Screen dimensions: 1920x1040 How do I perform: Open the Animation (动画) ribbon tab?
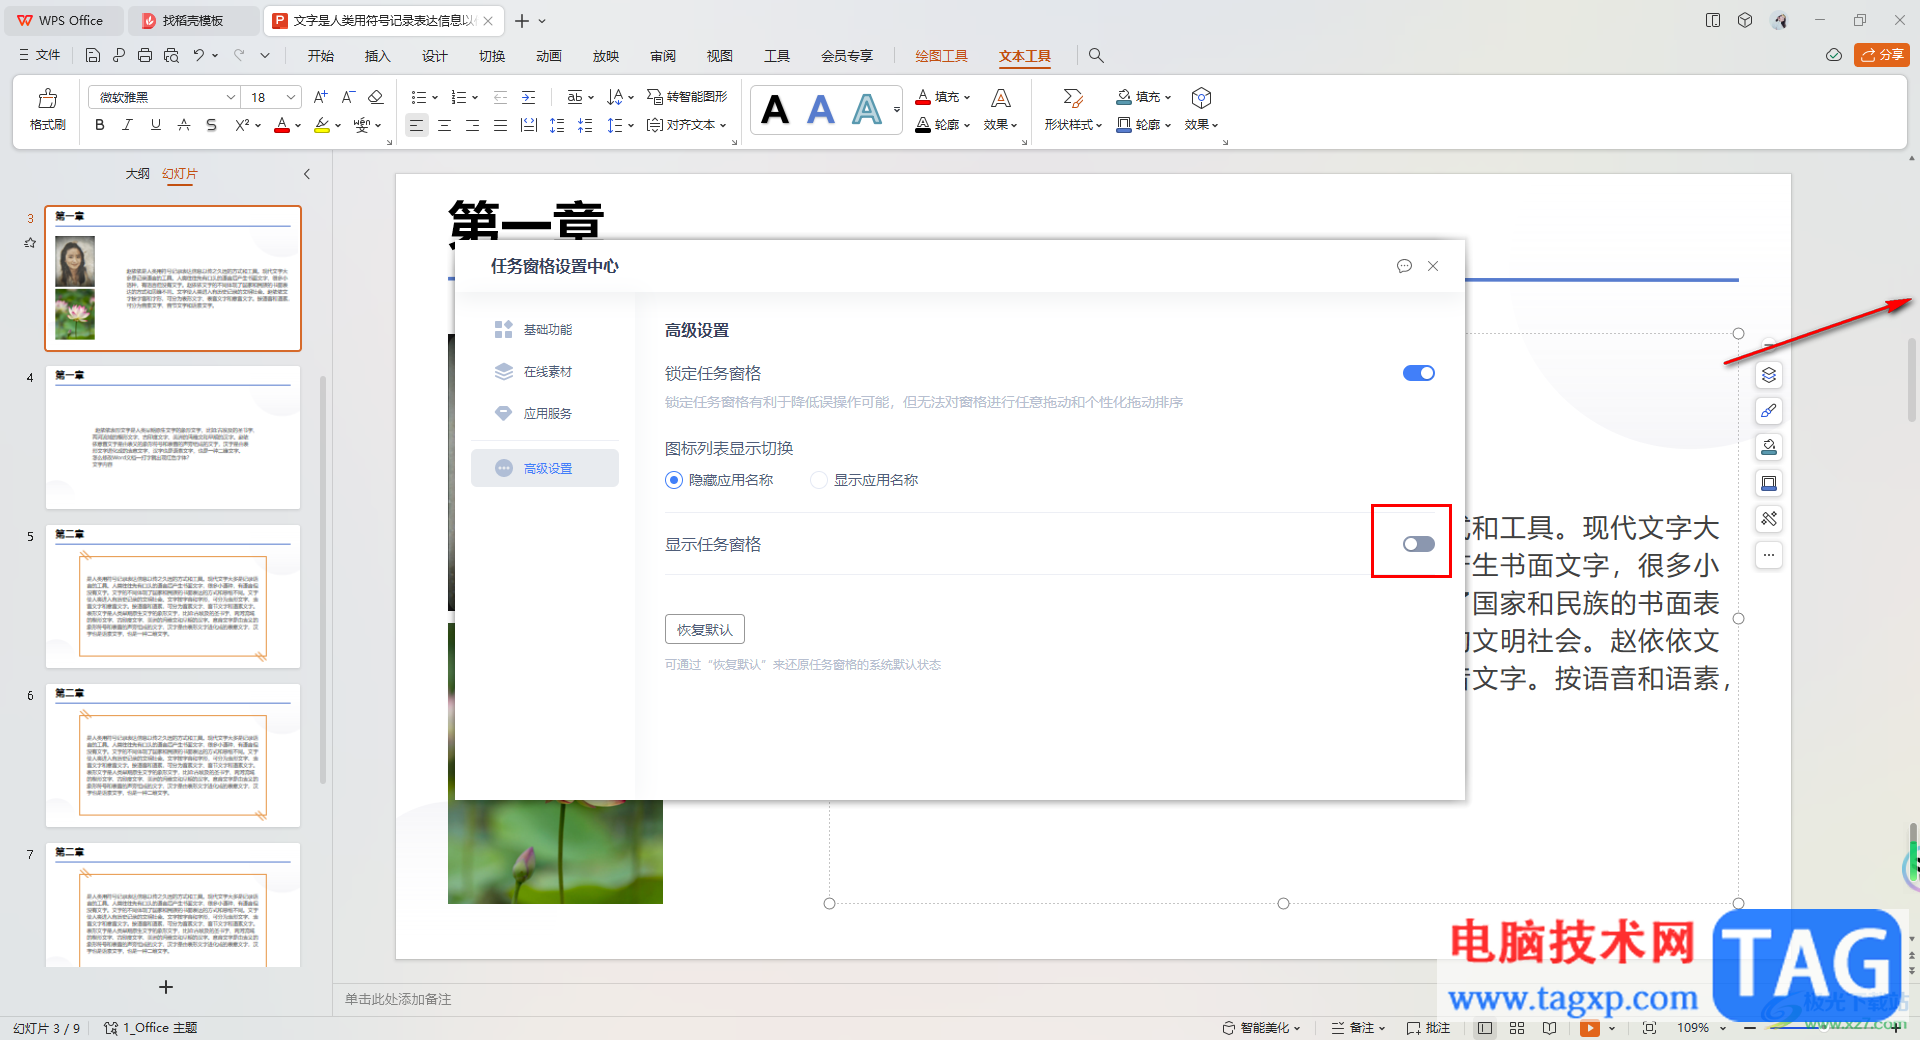point(549,56)
